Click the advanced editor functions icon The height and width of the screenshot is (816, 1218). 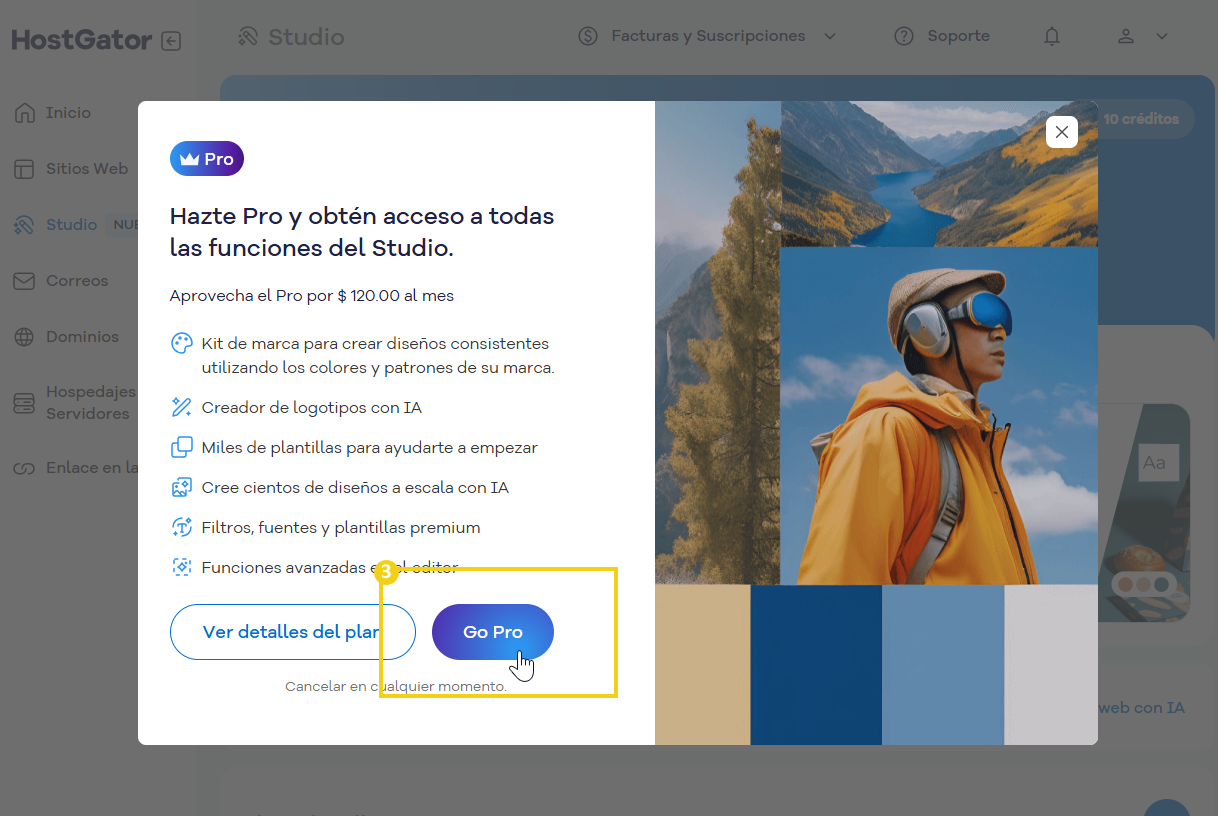tap(182, 567)
